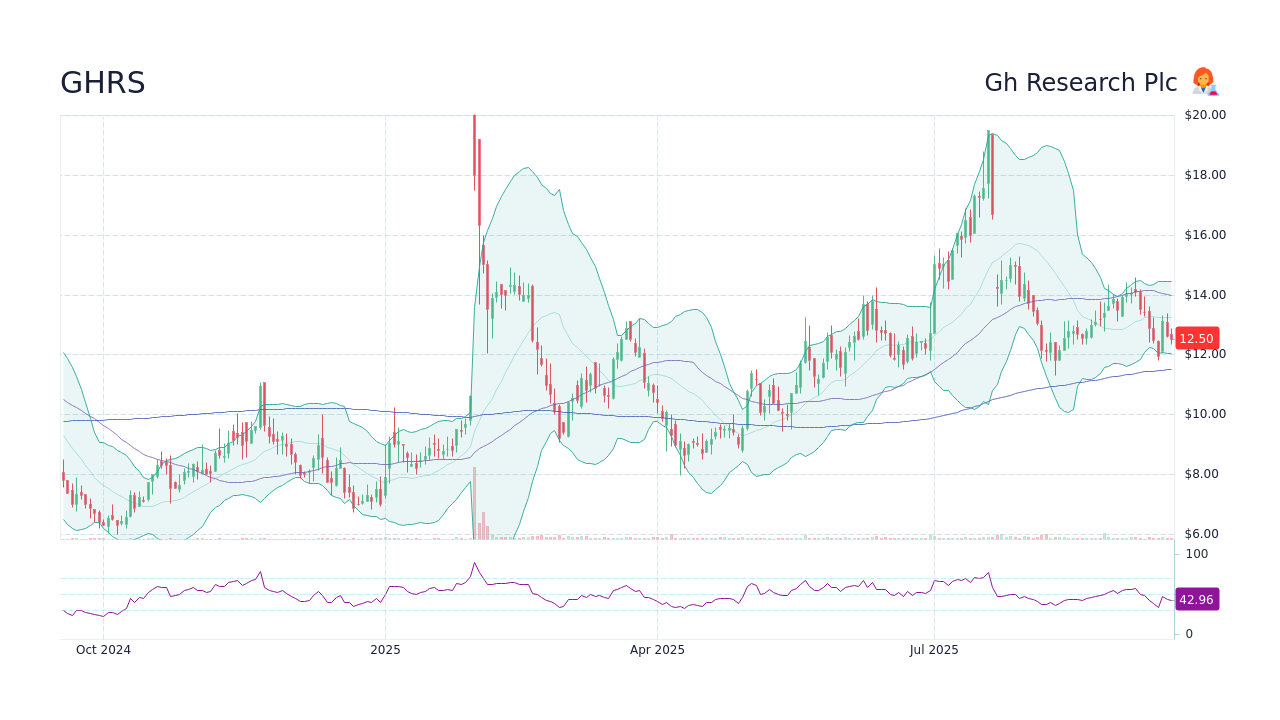Select the red 12.50 last-price tag
The height and width of the screenshot is (720, 1280).
pos(1195,338)
